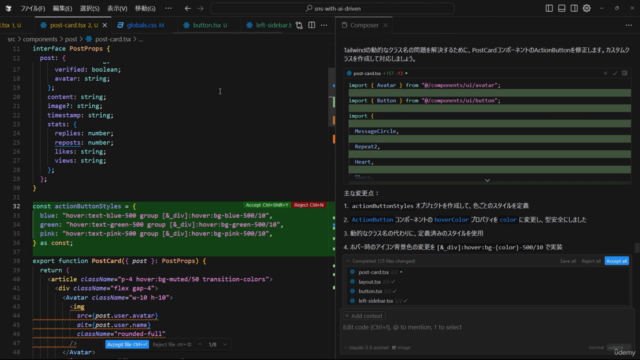Toggle the primary sidebar layout icon
The height and width of the screenshot is (360, 640).
[x=549, y=8]
